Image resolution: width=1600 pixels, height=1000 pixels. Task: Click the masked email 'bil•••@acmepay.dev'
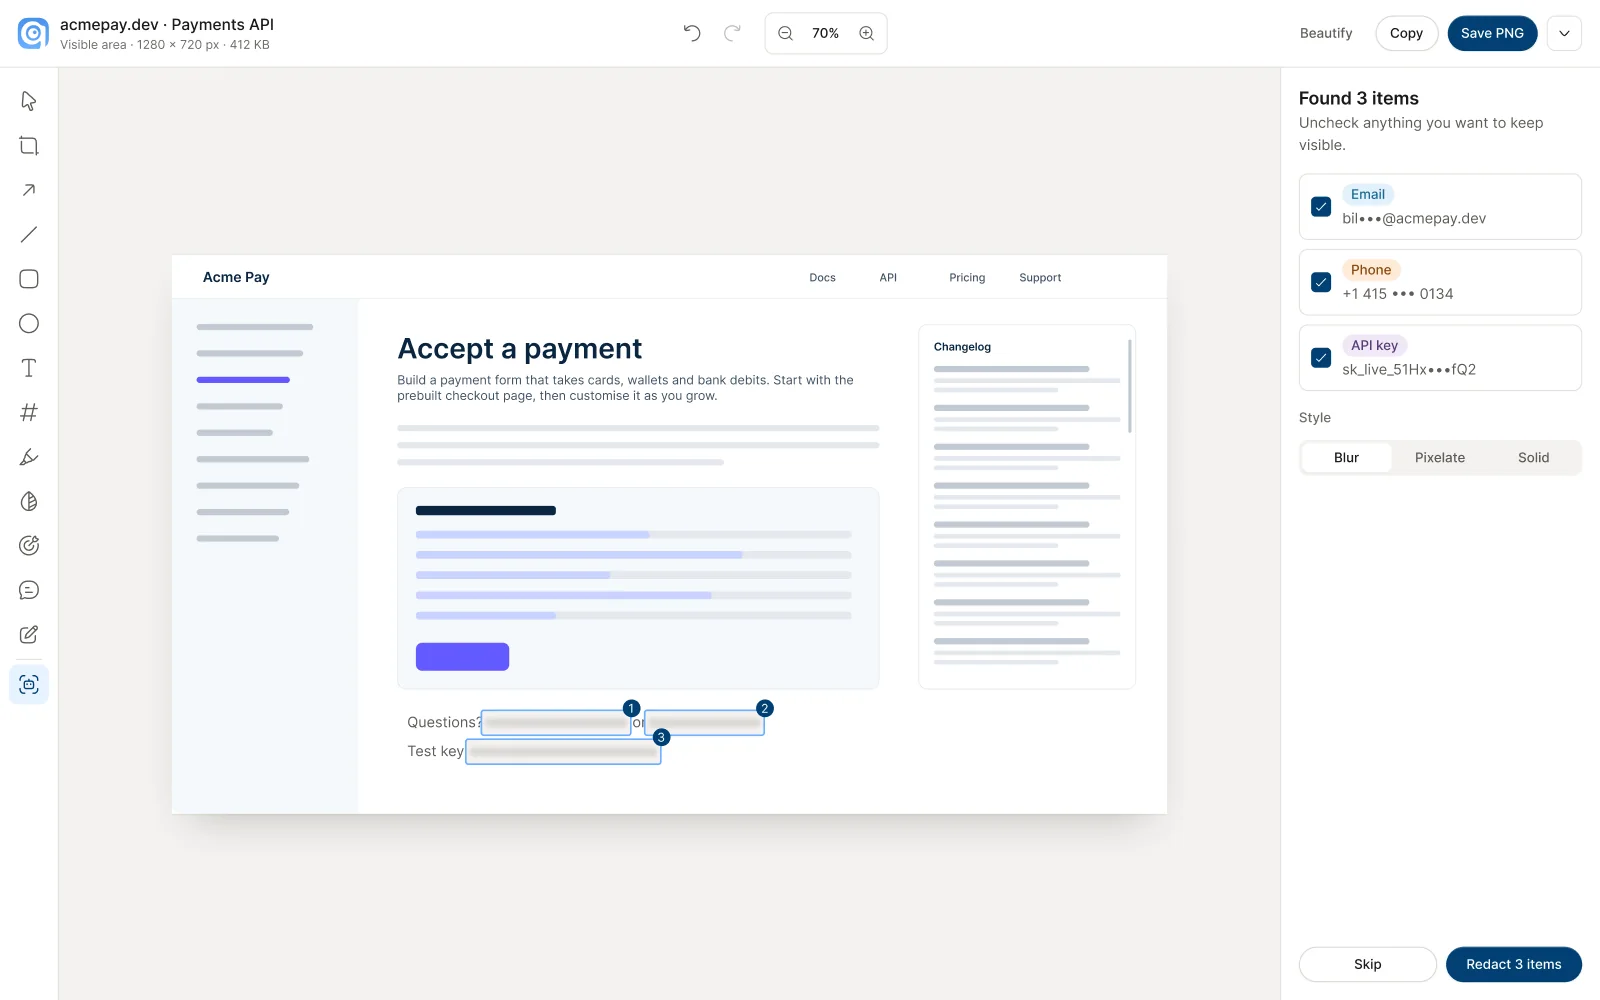point(1414,219)
